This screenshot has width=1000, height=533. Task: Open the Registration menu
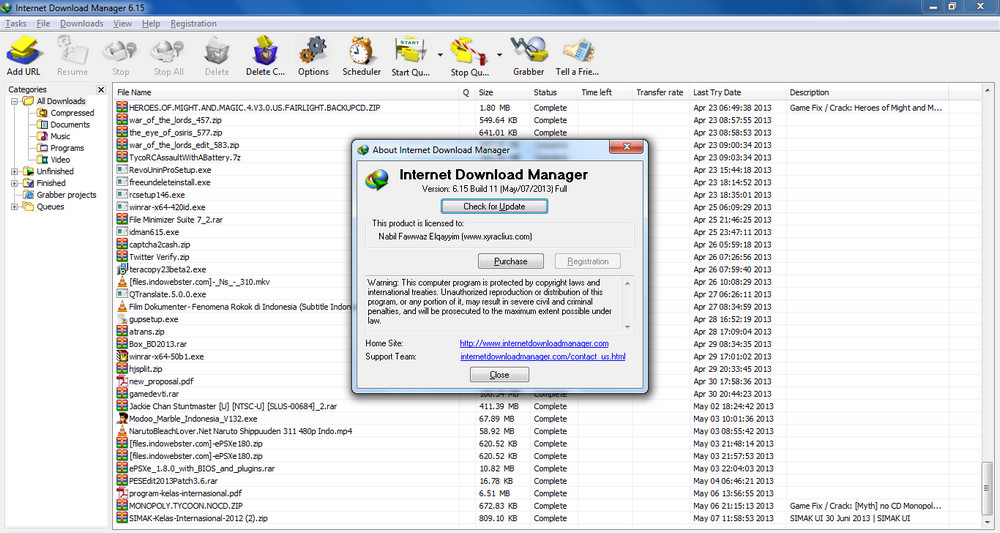tap(193, 24)
